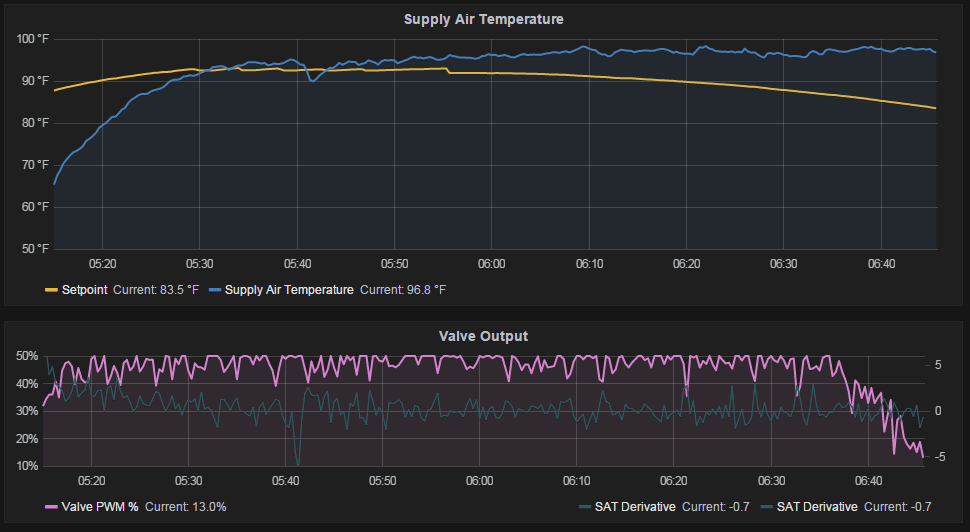Toggle the Valve PWM % series label

(x=100, y=507)
